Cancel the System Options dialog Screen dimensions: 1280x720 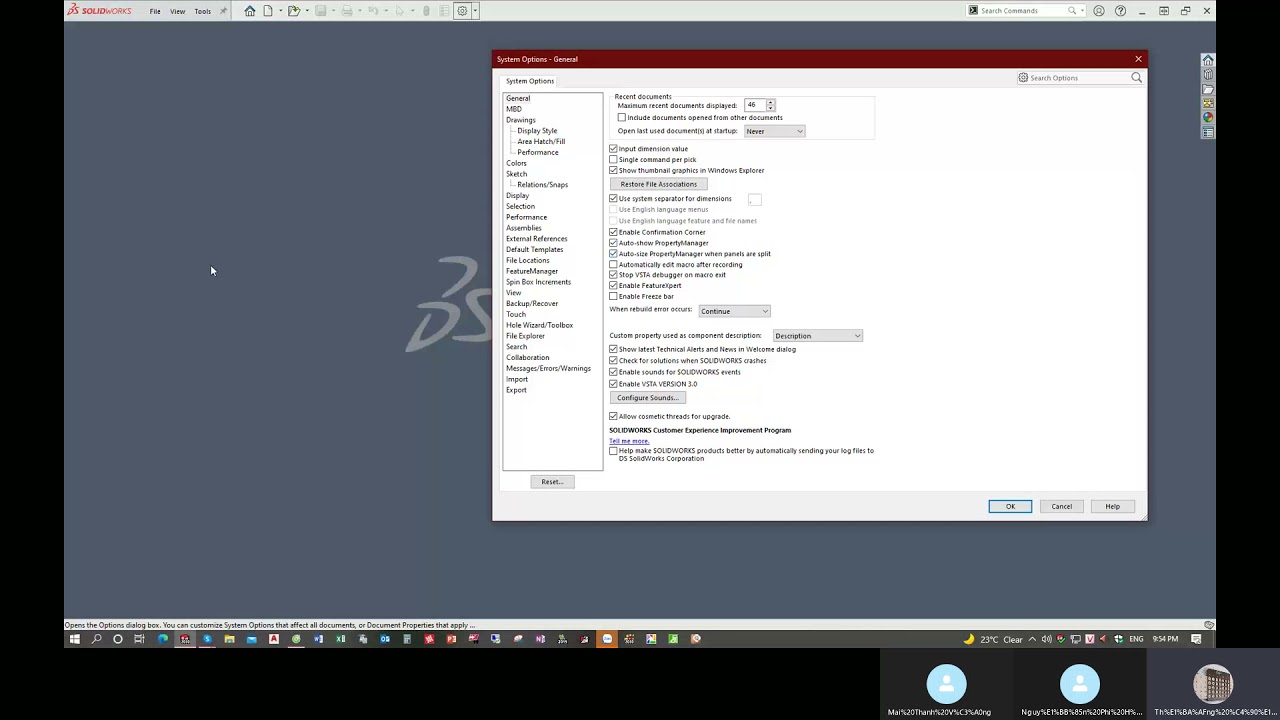pyautogui.click(x=1061, y=506)
